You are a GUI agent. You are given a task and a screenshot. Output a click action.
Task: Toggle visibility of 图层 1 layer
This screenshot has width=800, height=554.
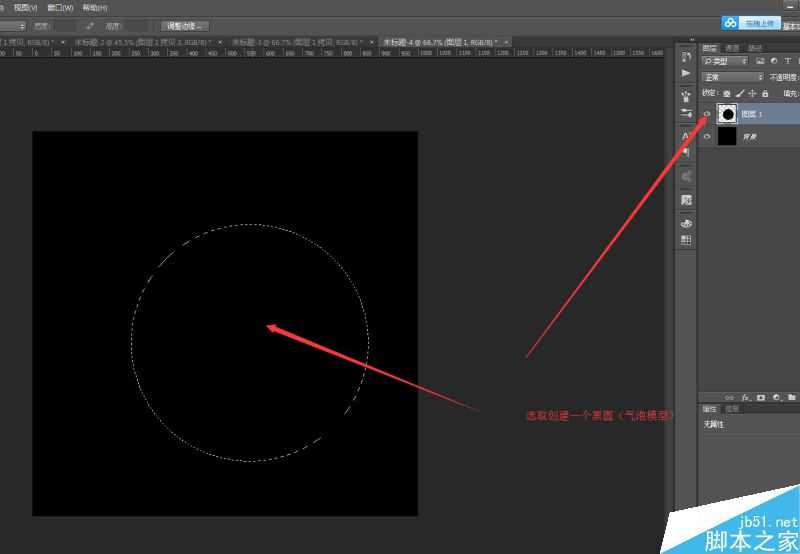(707, 114)
